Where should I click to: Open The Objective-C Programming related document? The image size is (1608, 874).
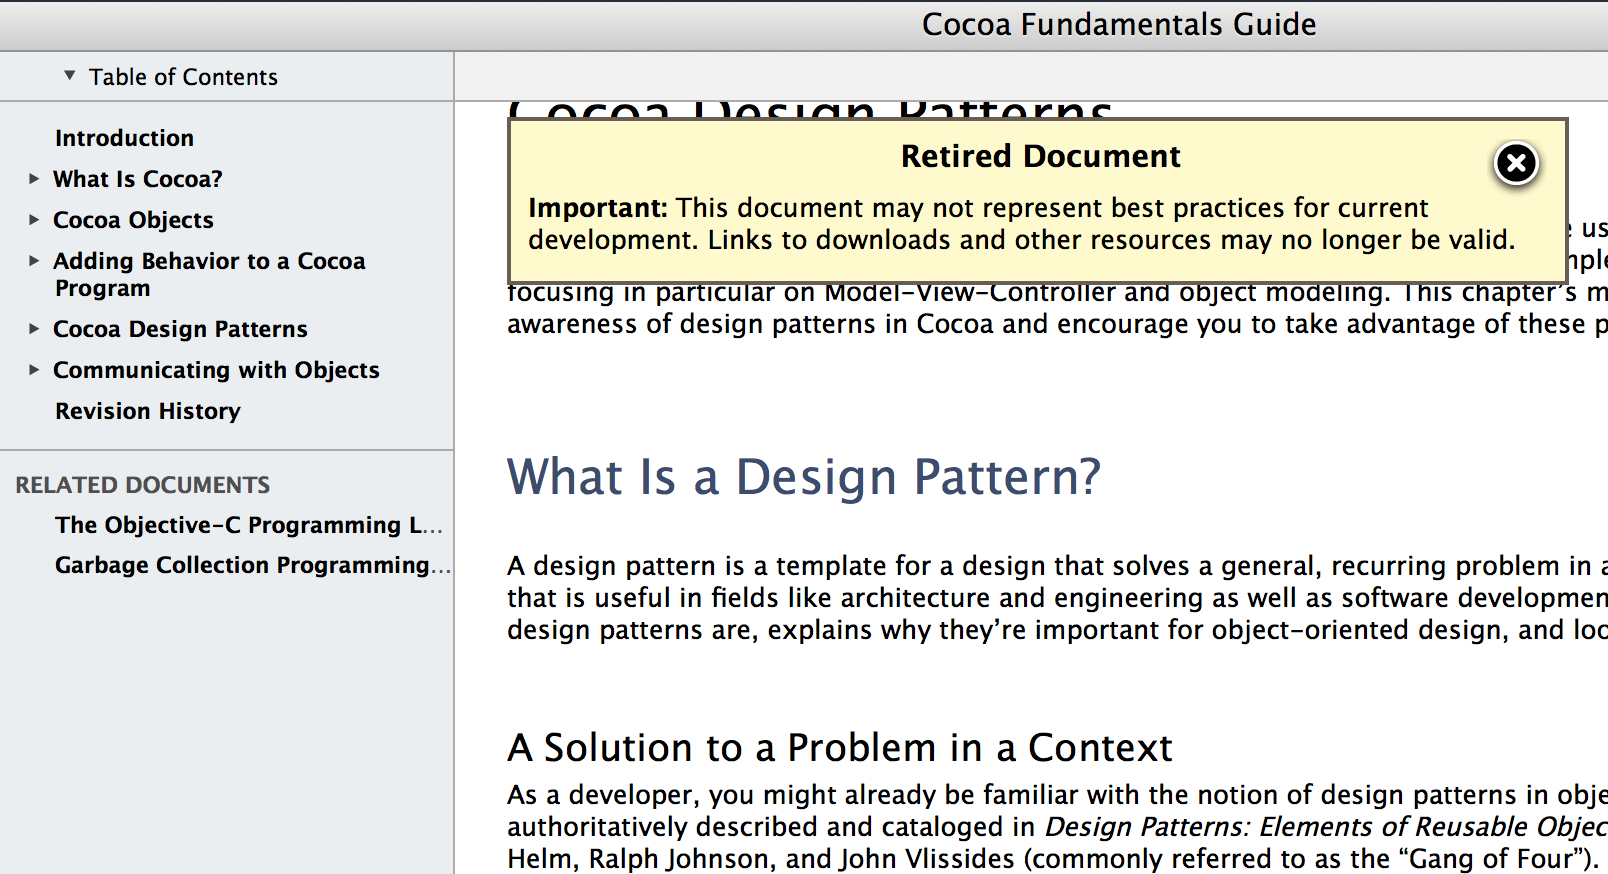click(x=248, y=525)
